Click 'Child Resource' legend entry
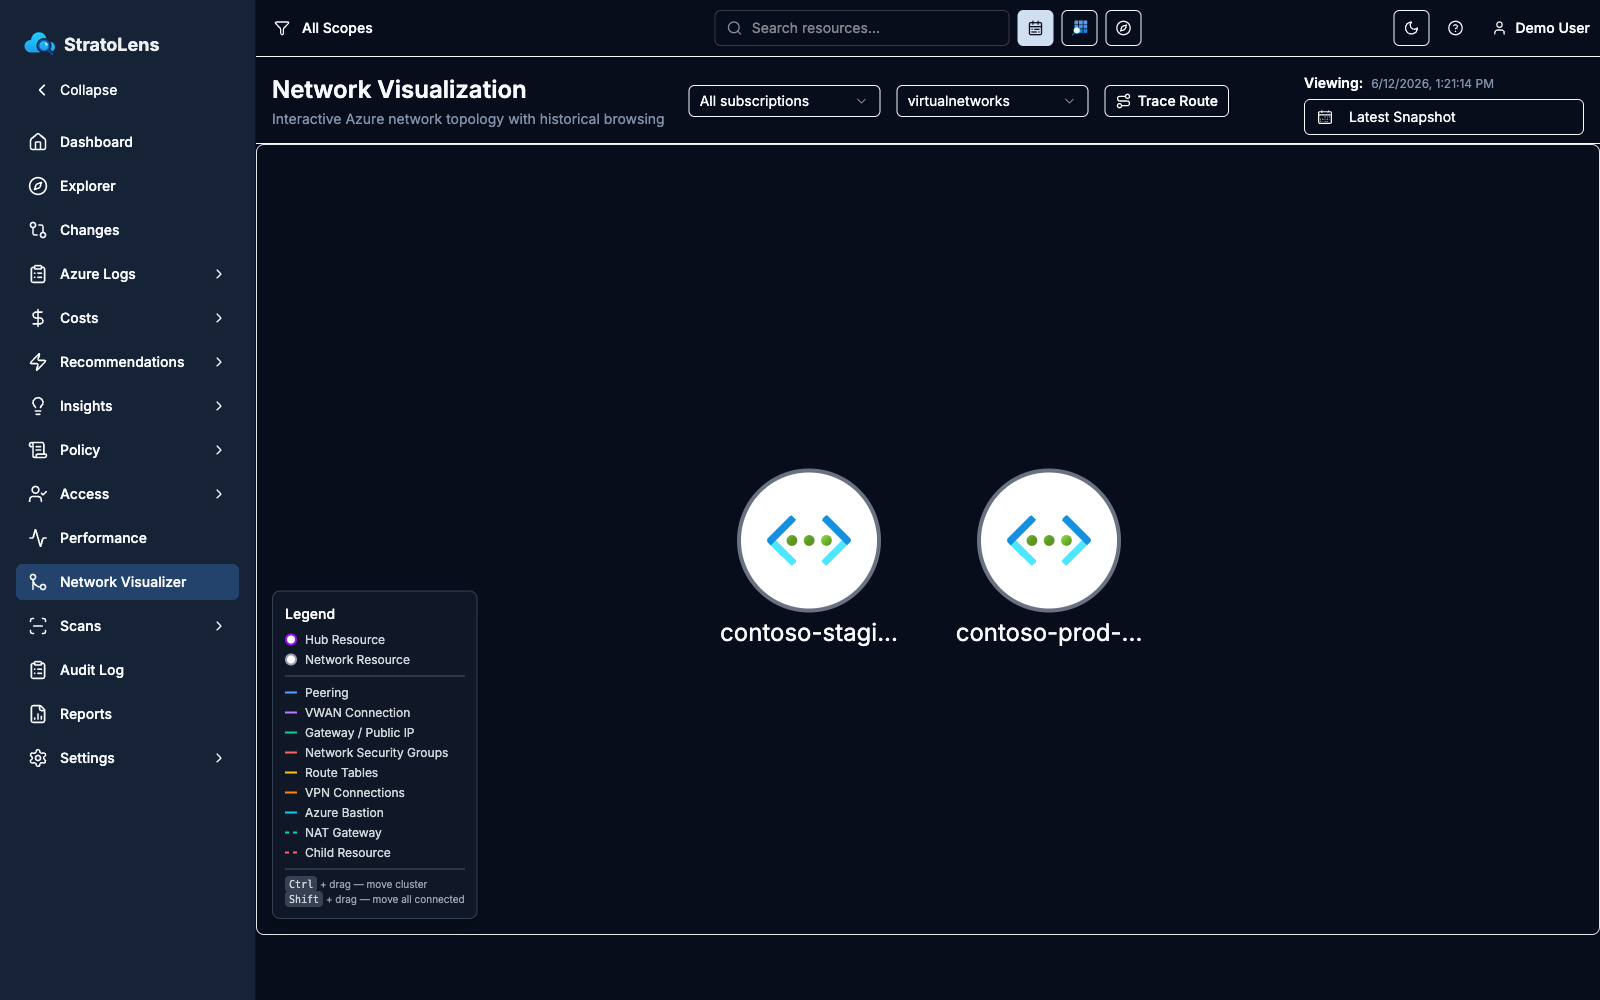This screenshot has width=1600, height=1000. coord(347,853)
